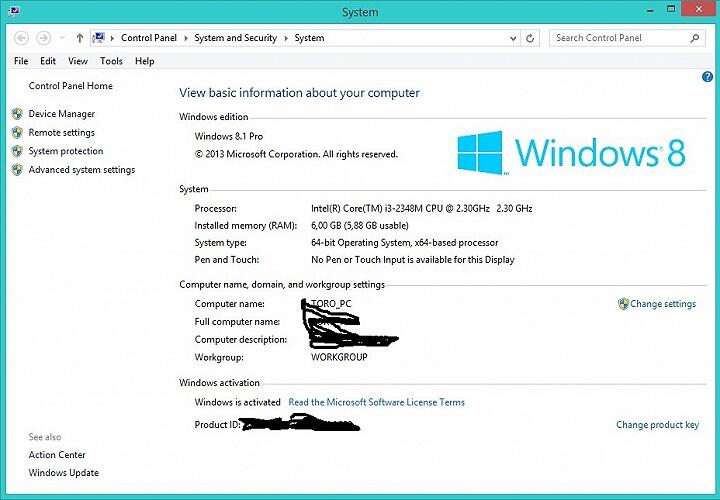720x500 pixels.
Task: Click the Windows 8 logo
Action: (571, 152)
